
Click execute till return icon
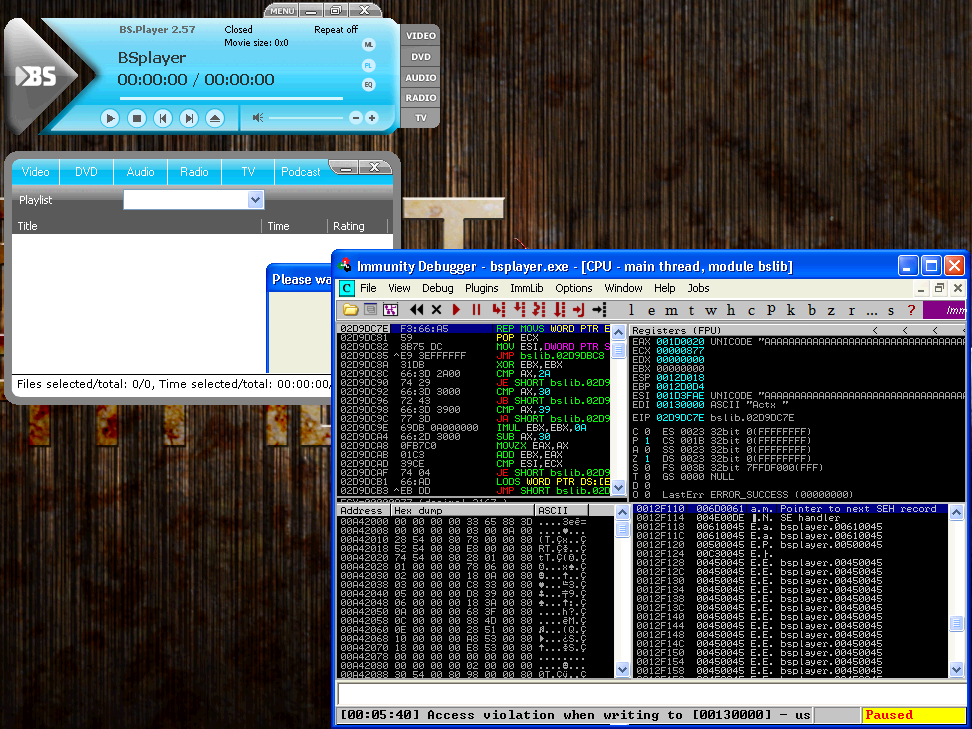click(578, 309)
